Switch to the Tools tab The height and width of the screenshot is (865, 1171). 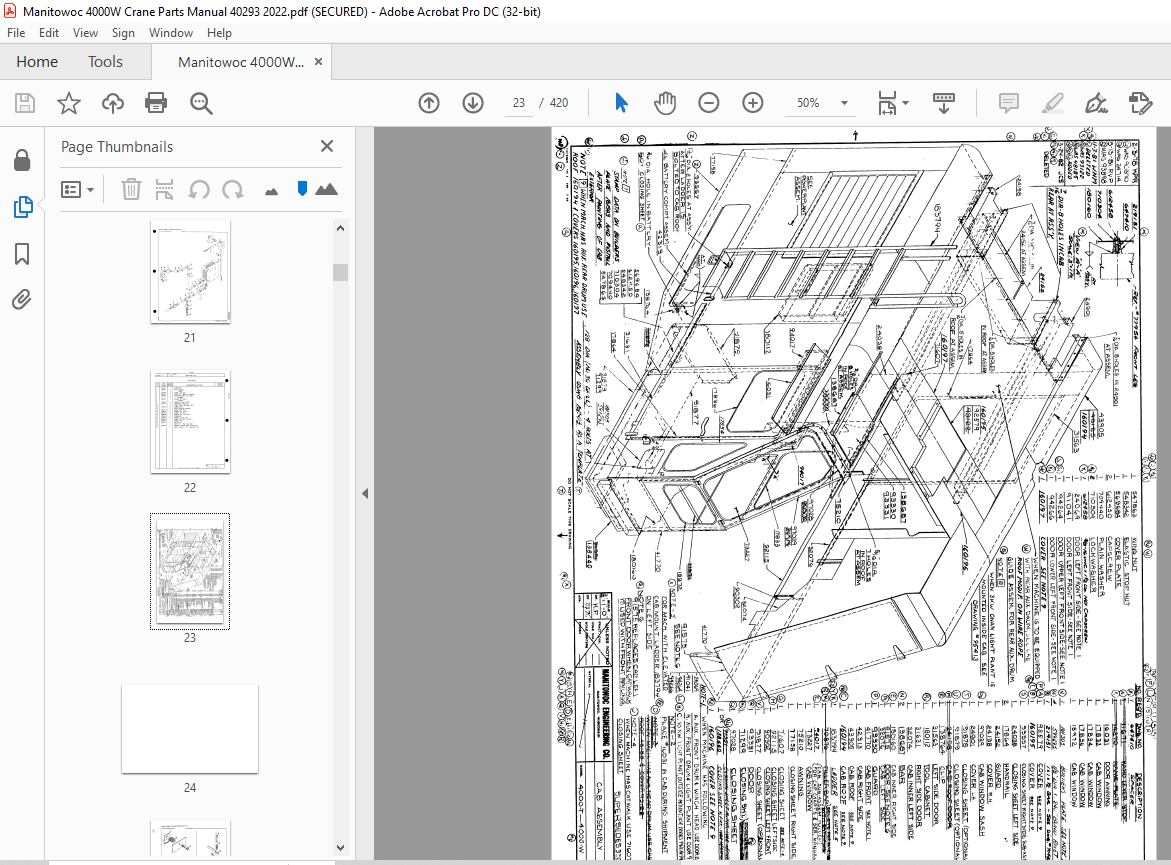pyautogui.click(x=105, y=62)
